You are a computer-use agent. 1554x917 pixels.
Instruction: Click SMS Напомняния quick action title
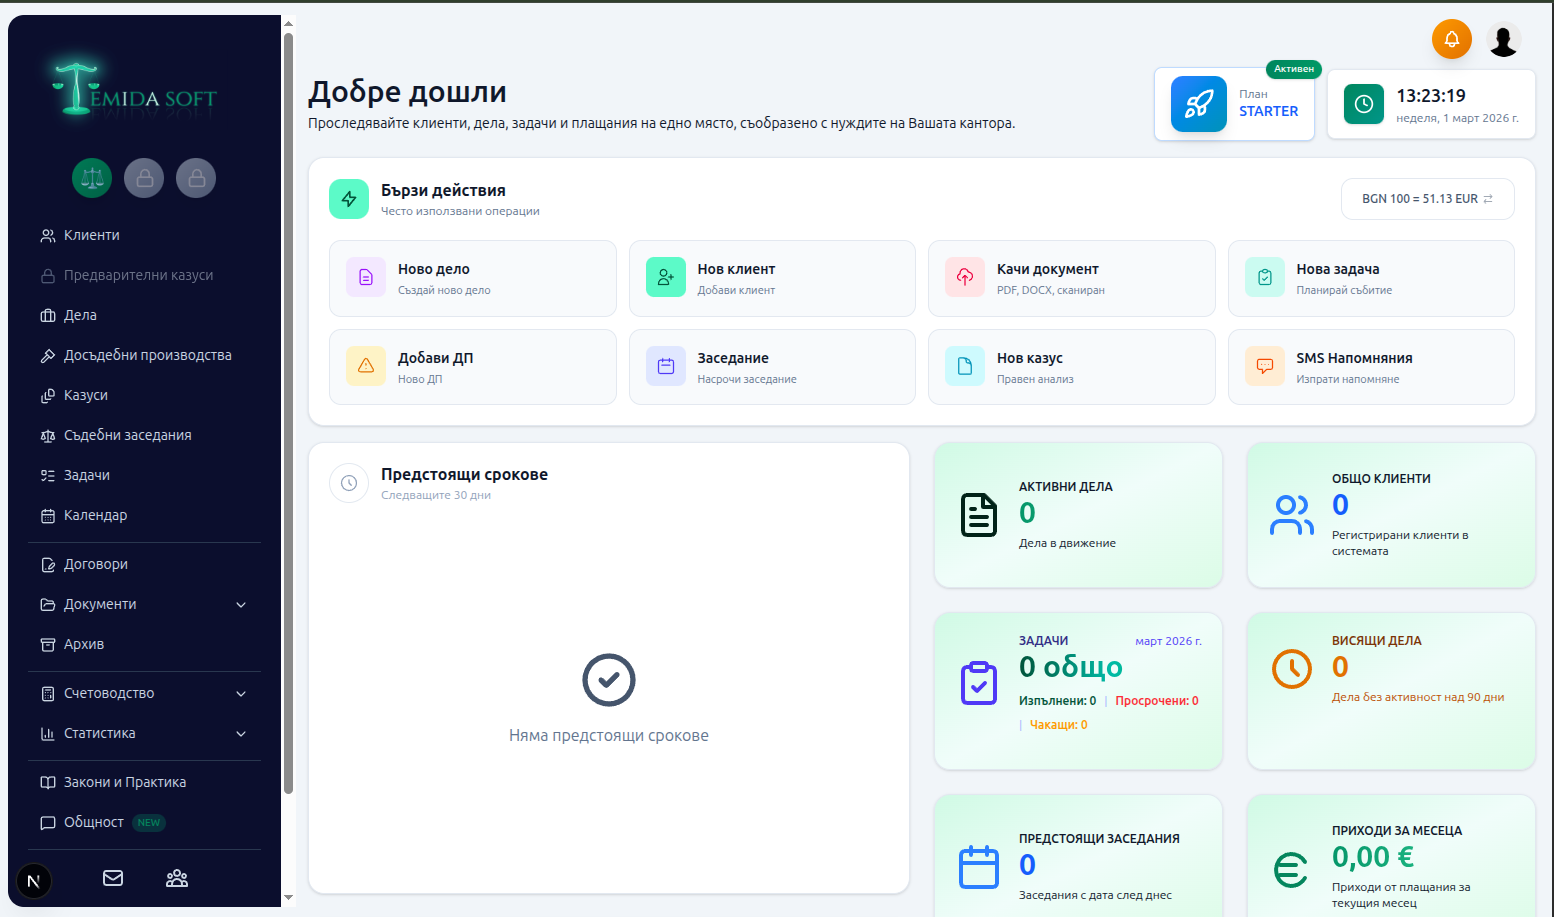1355,358
